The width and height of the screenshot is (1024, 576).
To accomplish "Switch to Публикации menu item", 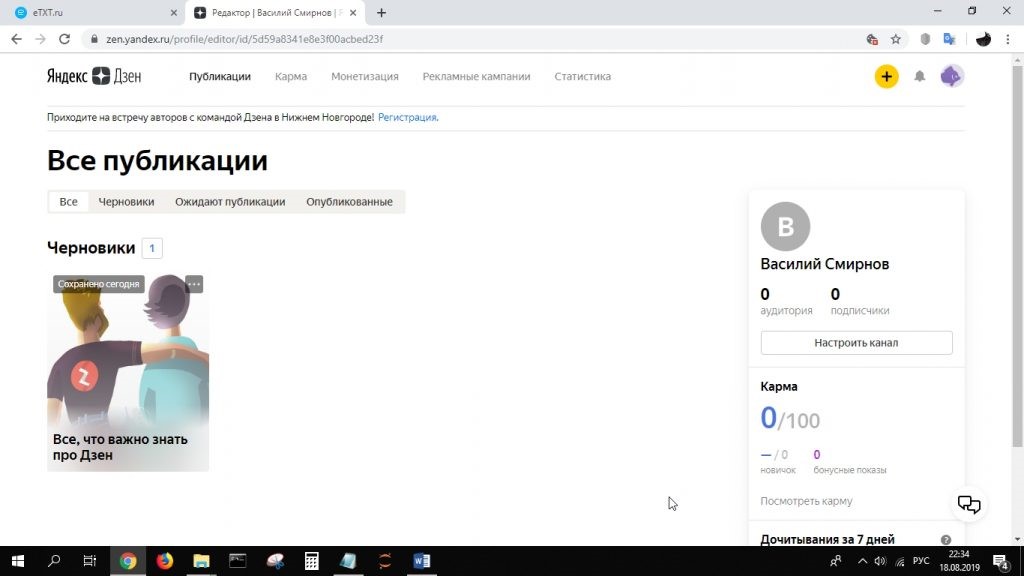I will [x=220, y=76].
